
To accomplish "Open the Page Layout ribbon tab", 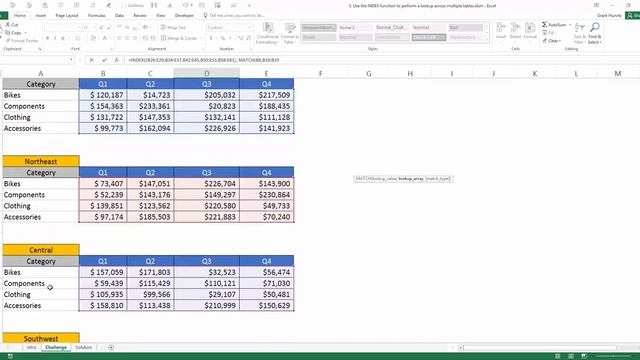I will pyautogui.click(x=67, y=16).
